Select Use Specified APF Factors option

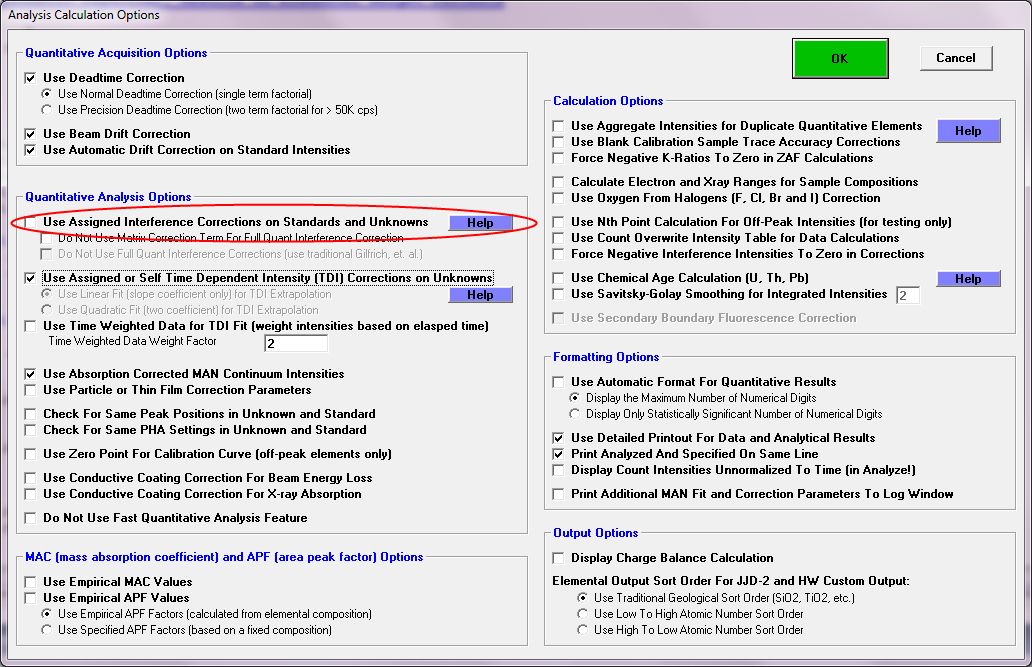47,630
